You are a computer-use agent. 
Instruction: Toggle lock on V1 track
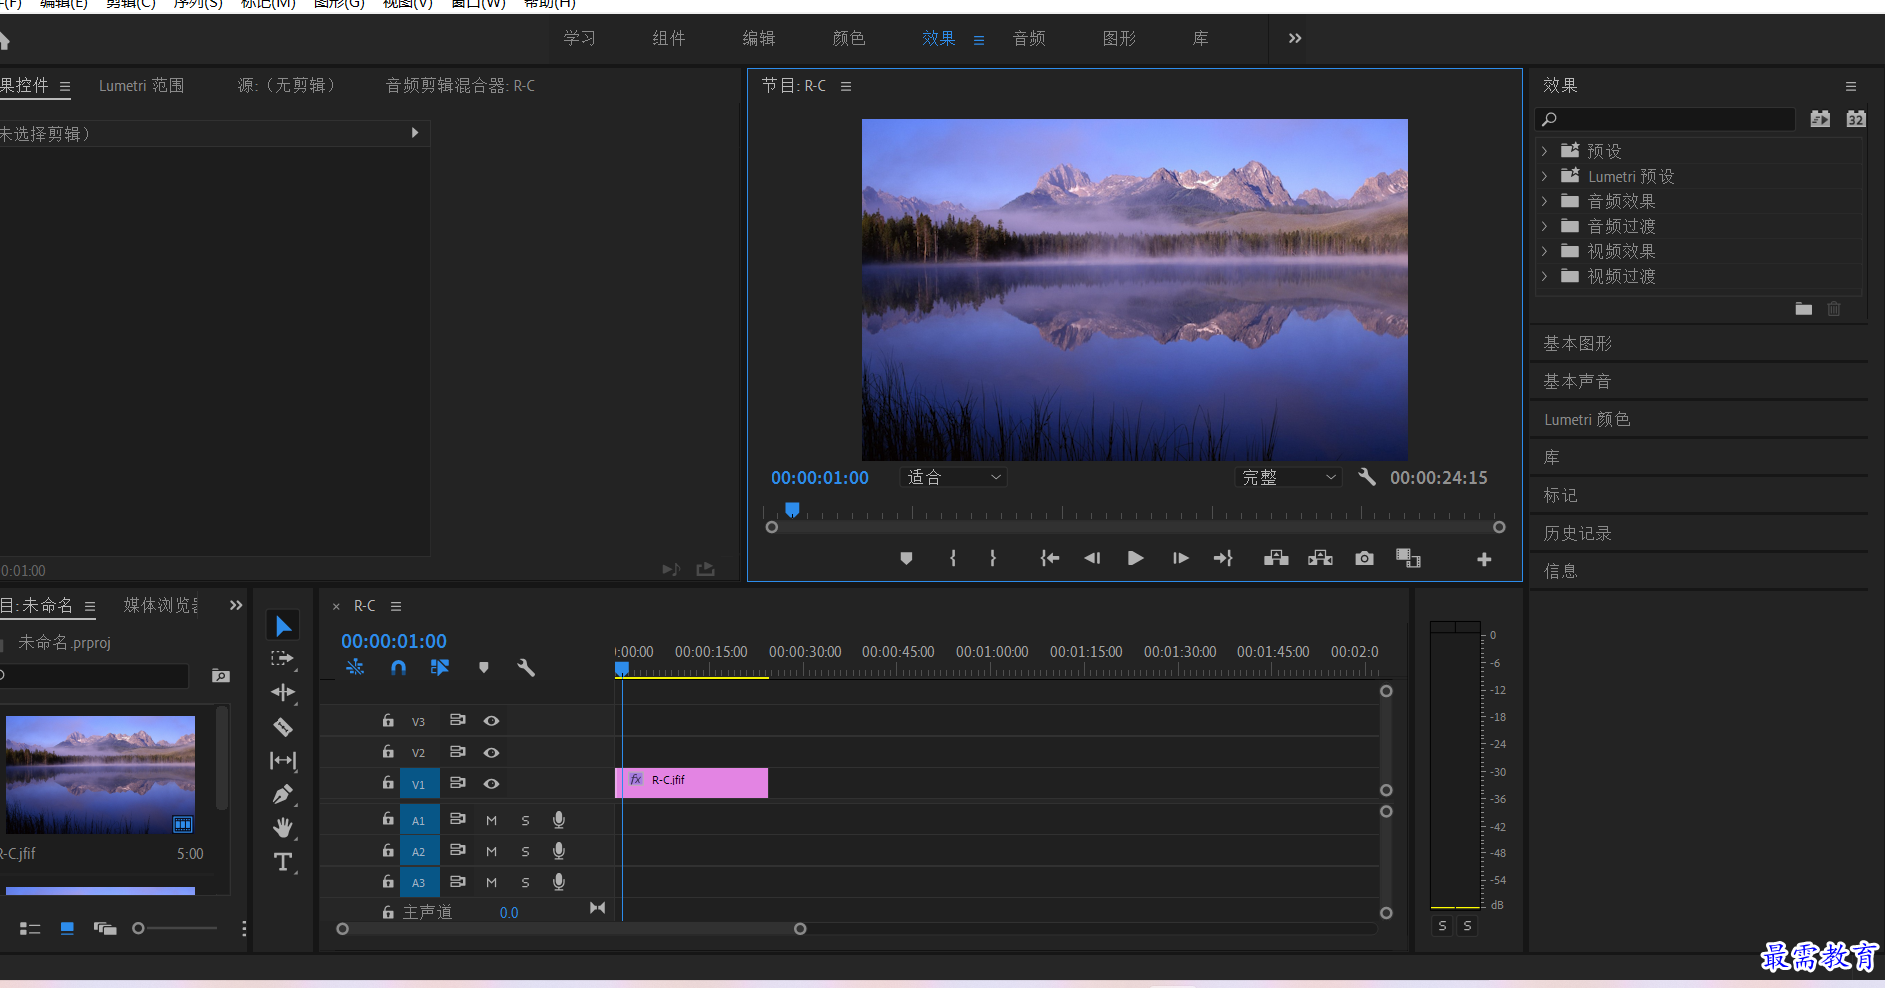[x=388, y=783]
